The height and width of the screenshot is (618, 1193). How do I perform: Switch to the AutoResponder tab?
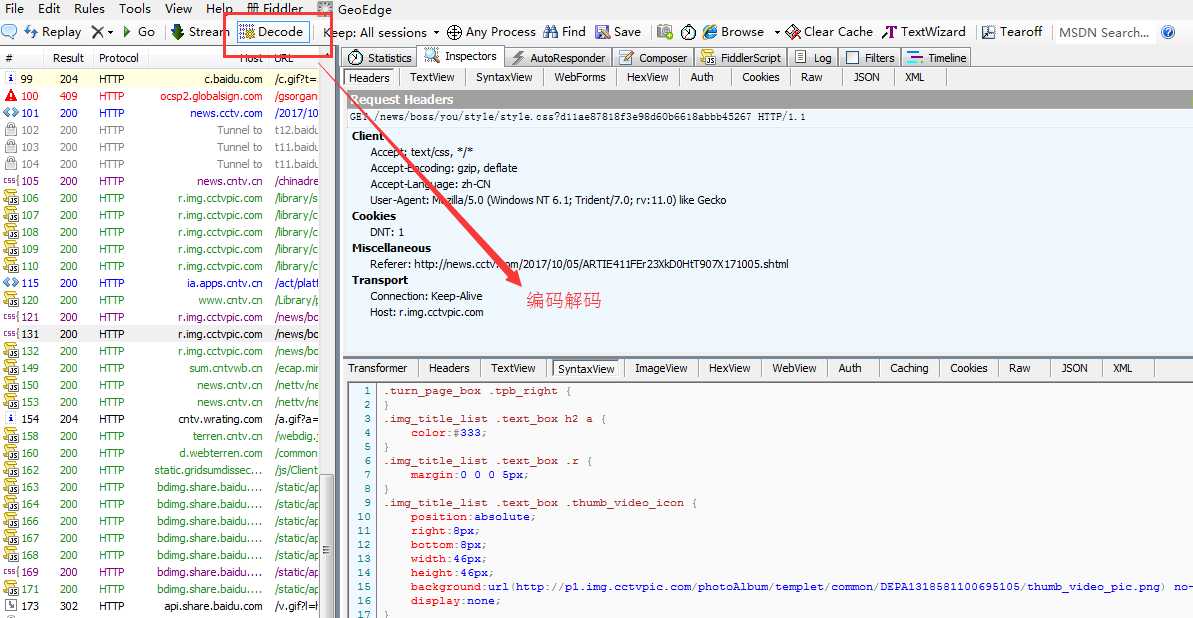(558, 58)
